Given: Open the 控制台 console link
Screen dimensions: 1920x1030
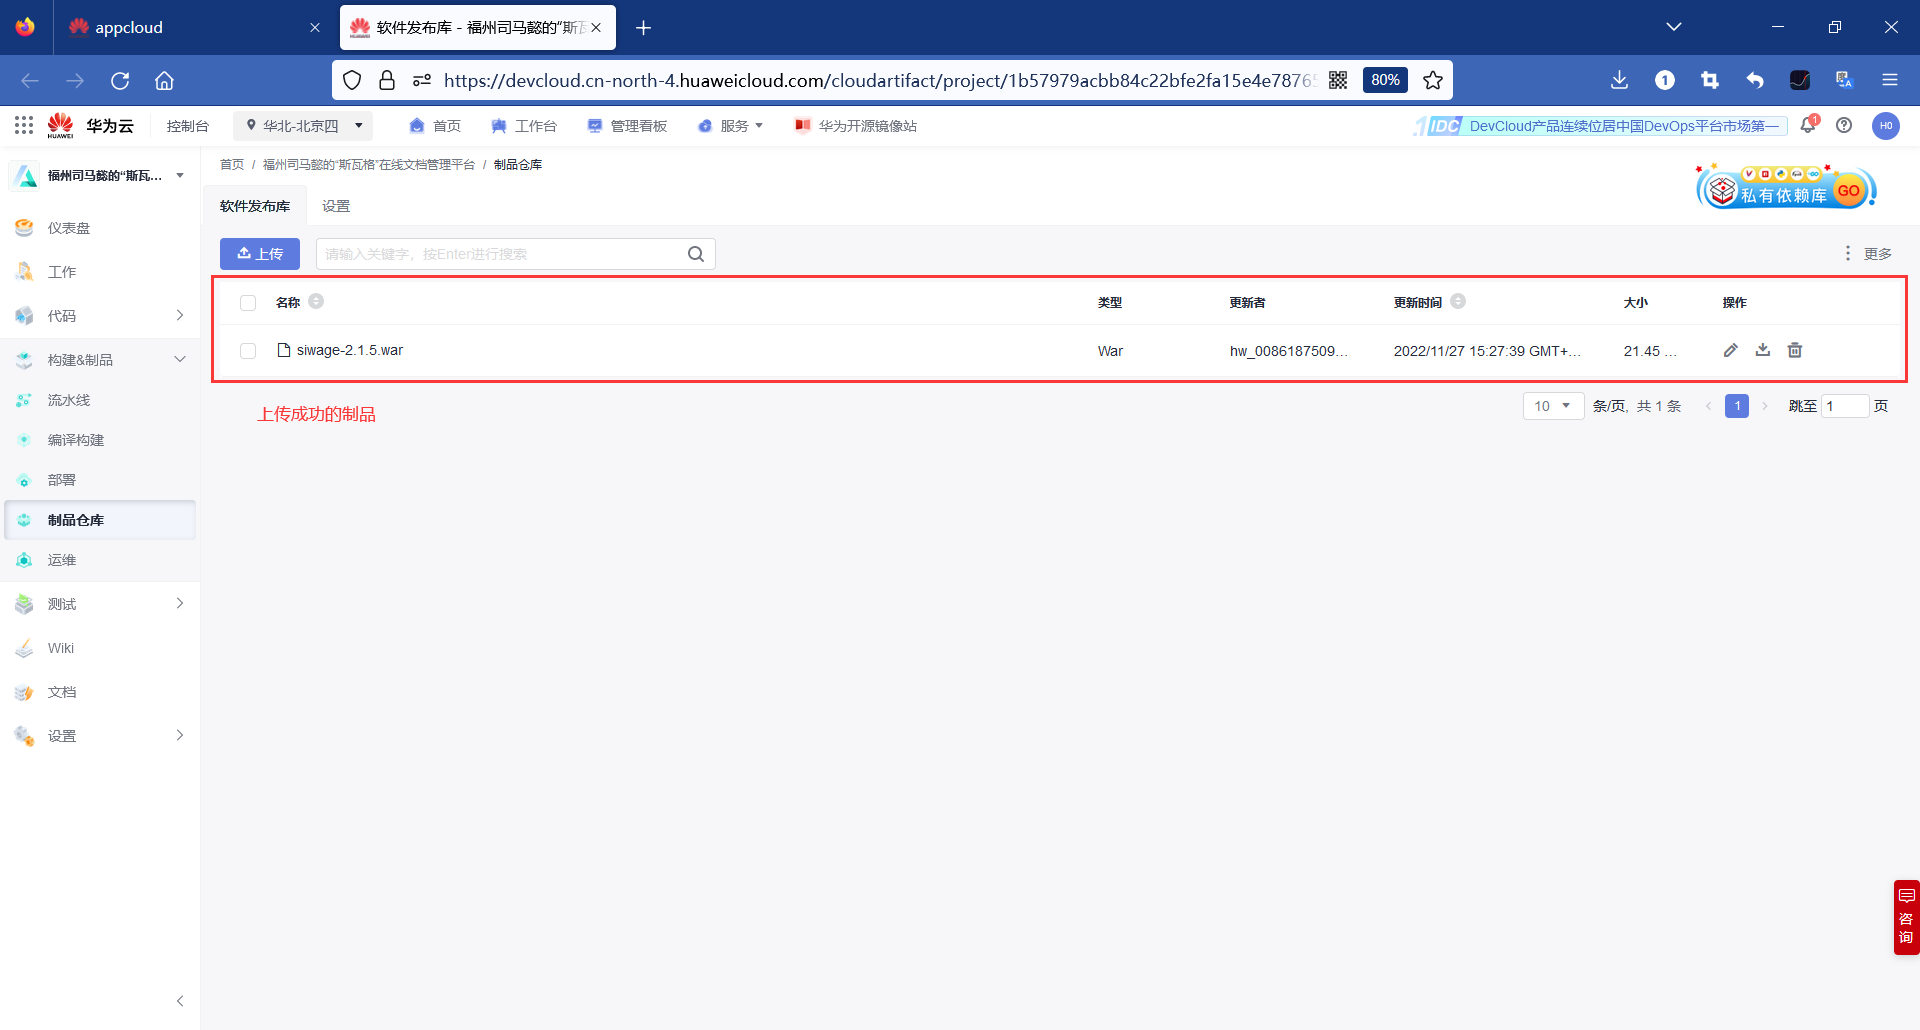Looking at the screenshot, I should click(188, 126).
